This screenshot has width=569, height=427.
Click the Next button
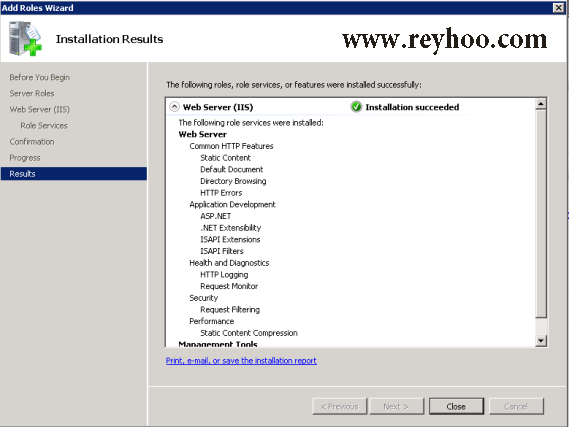pos(396,406)
